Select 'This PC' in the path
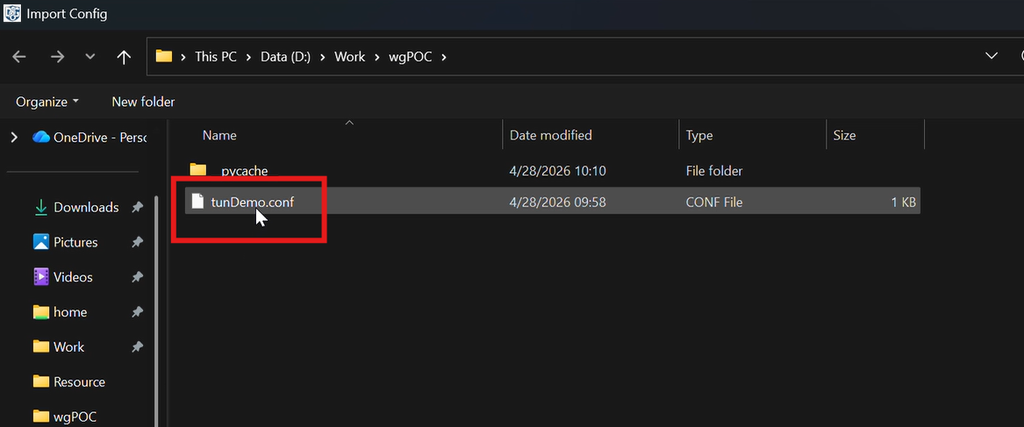 tap(216, 57)
